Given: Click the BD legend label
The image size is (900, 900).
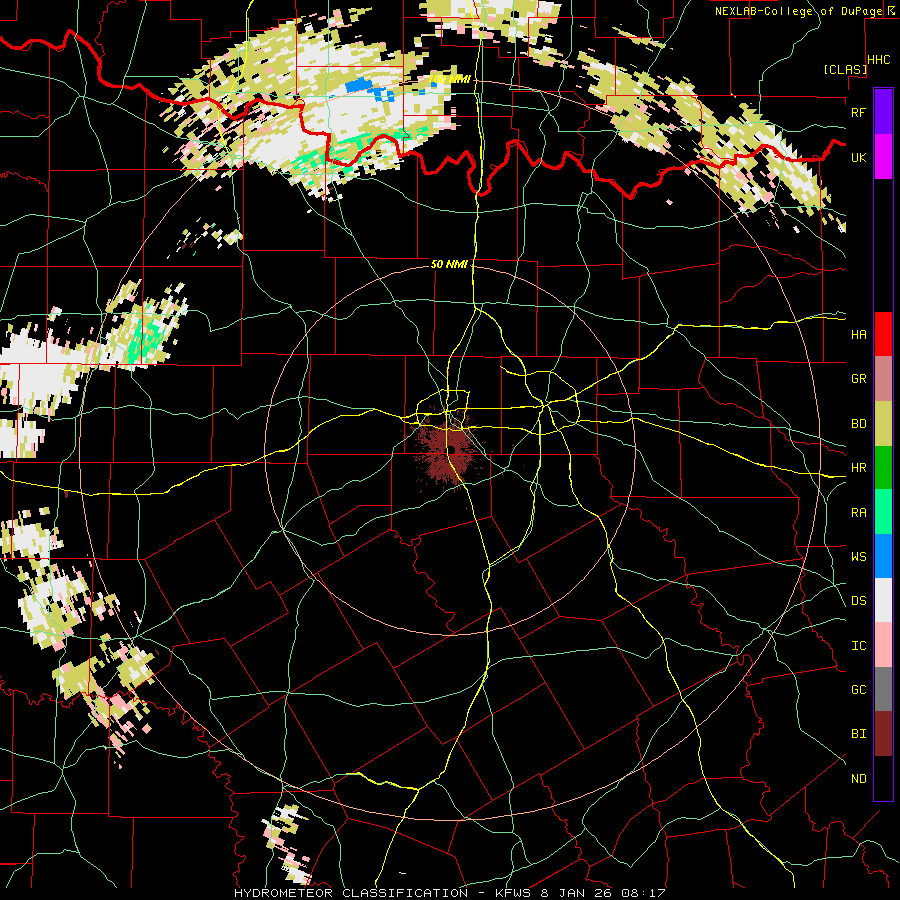Looking at the screenshot, I should pyautogui.click(x=858, y=424).
